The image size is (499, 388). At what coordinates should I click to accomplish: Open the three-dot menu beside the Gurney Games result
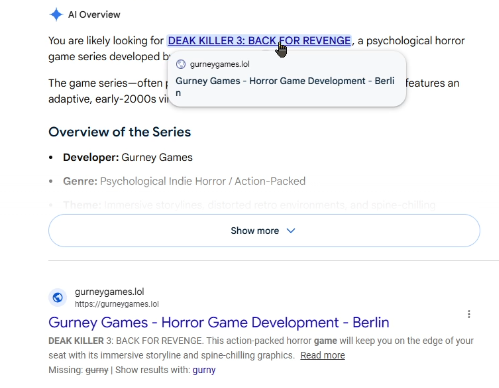pyautogui.click(x=469, y=314)
